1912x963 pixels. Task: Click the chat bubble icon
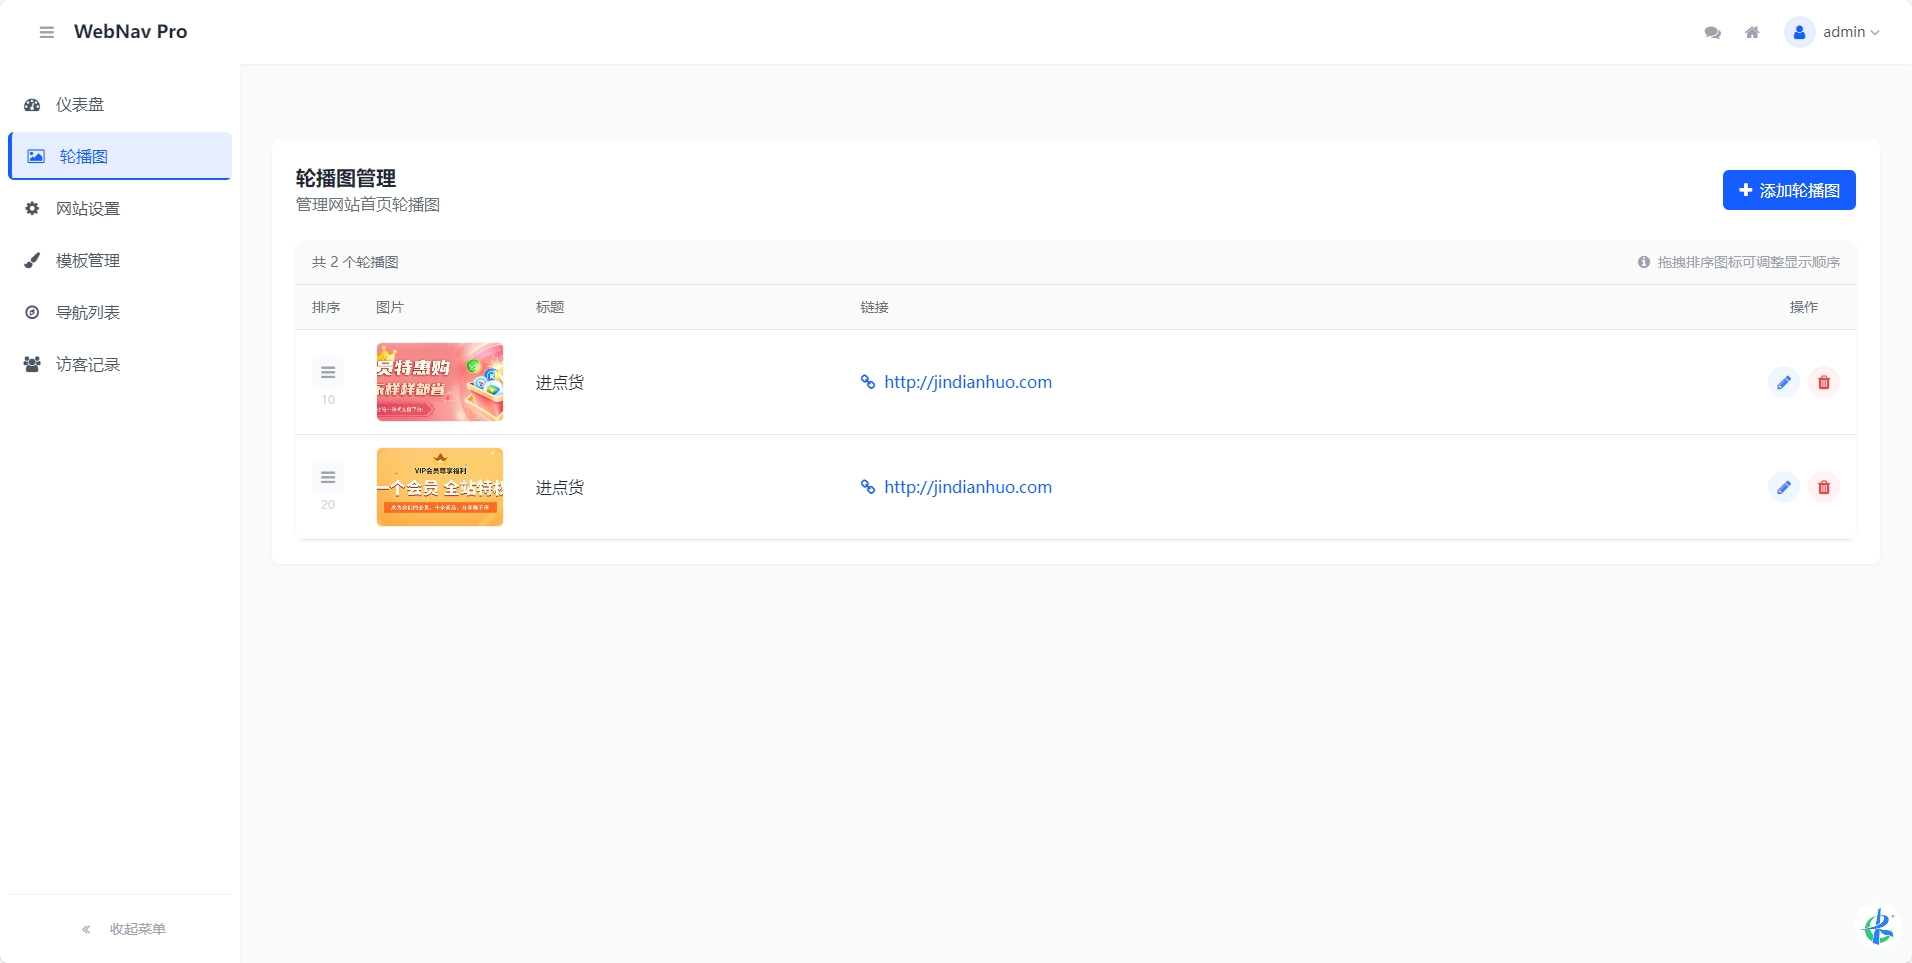pos(1712,31)
